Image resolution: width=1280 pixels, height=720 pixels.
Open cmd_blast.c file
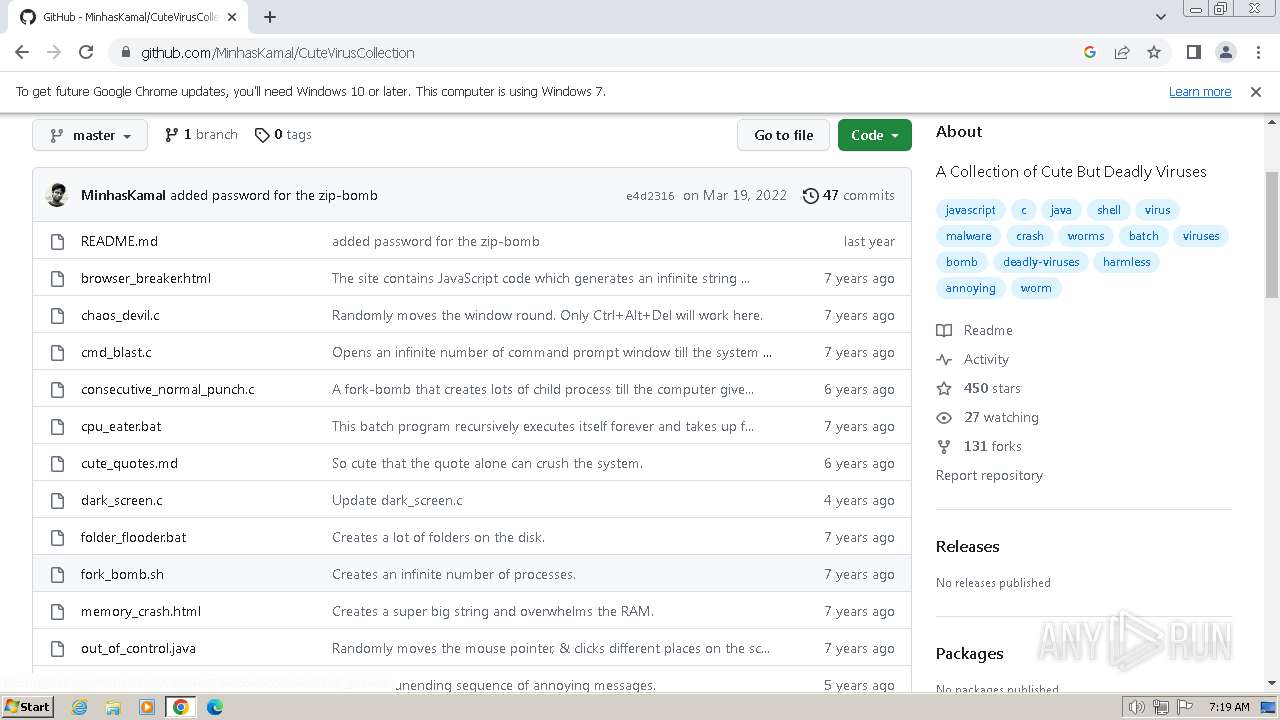(116, 352)
